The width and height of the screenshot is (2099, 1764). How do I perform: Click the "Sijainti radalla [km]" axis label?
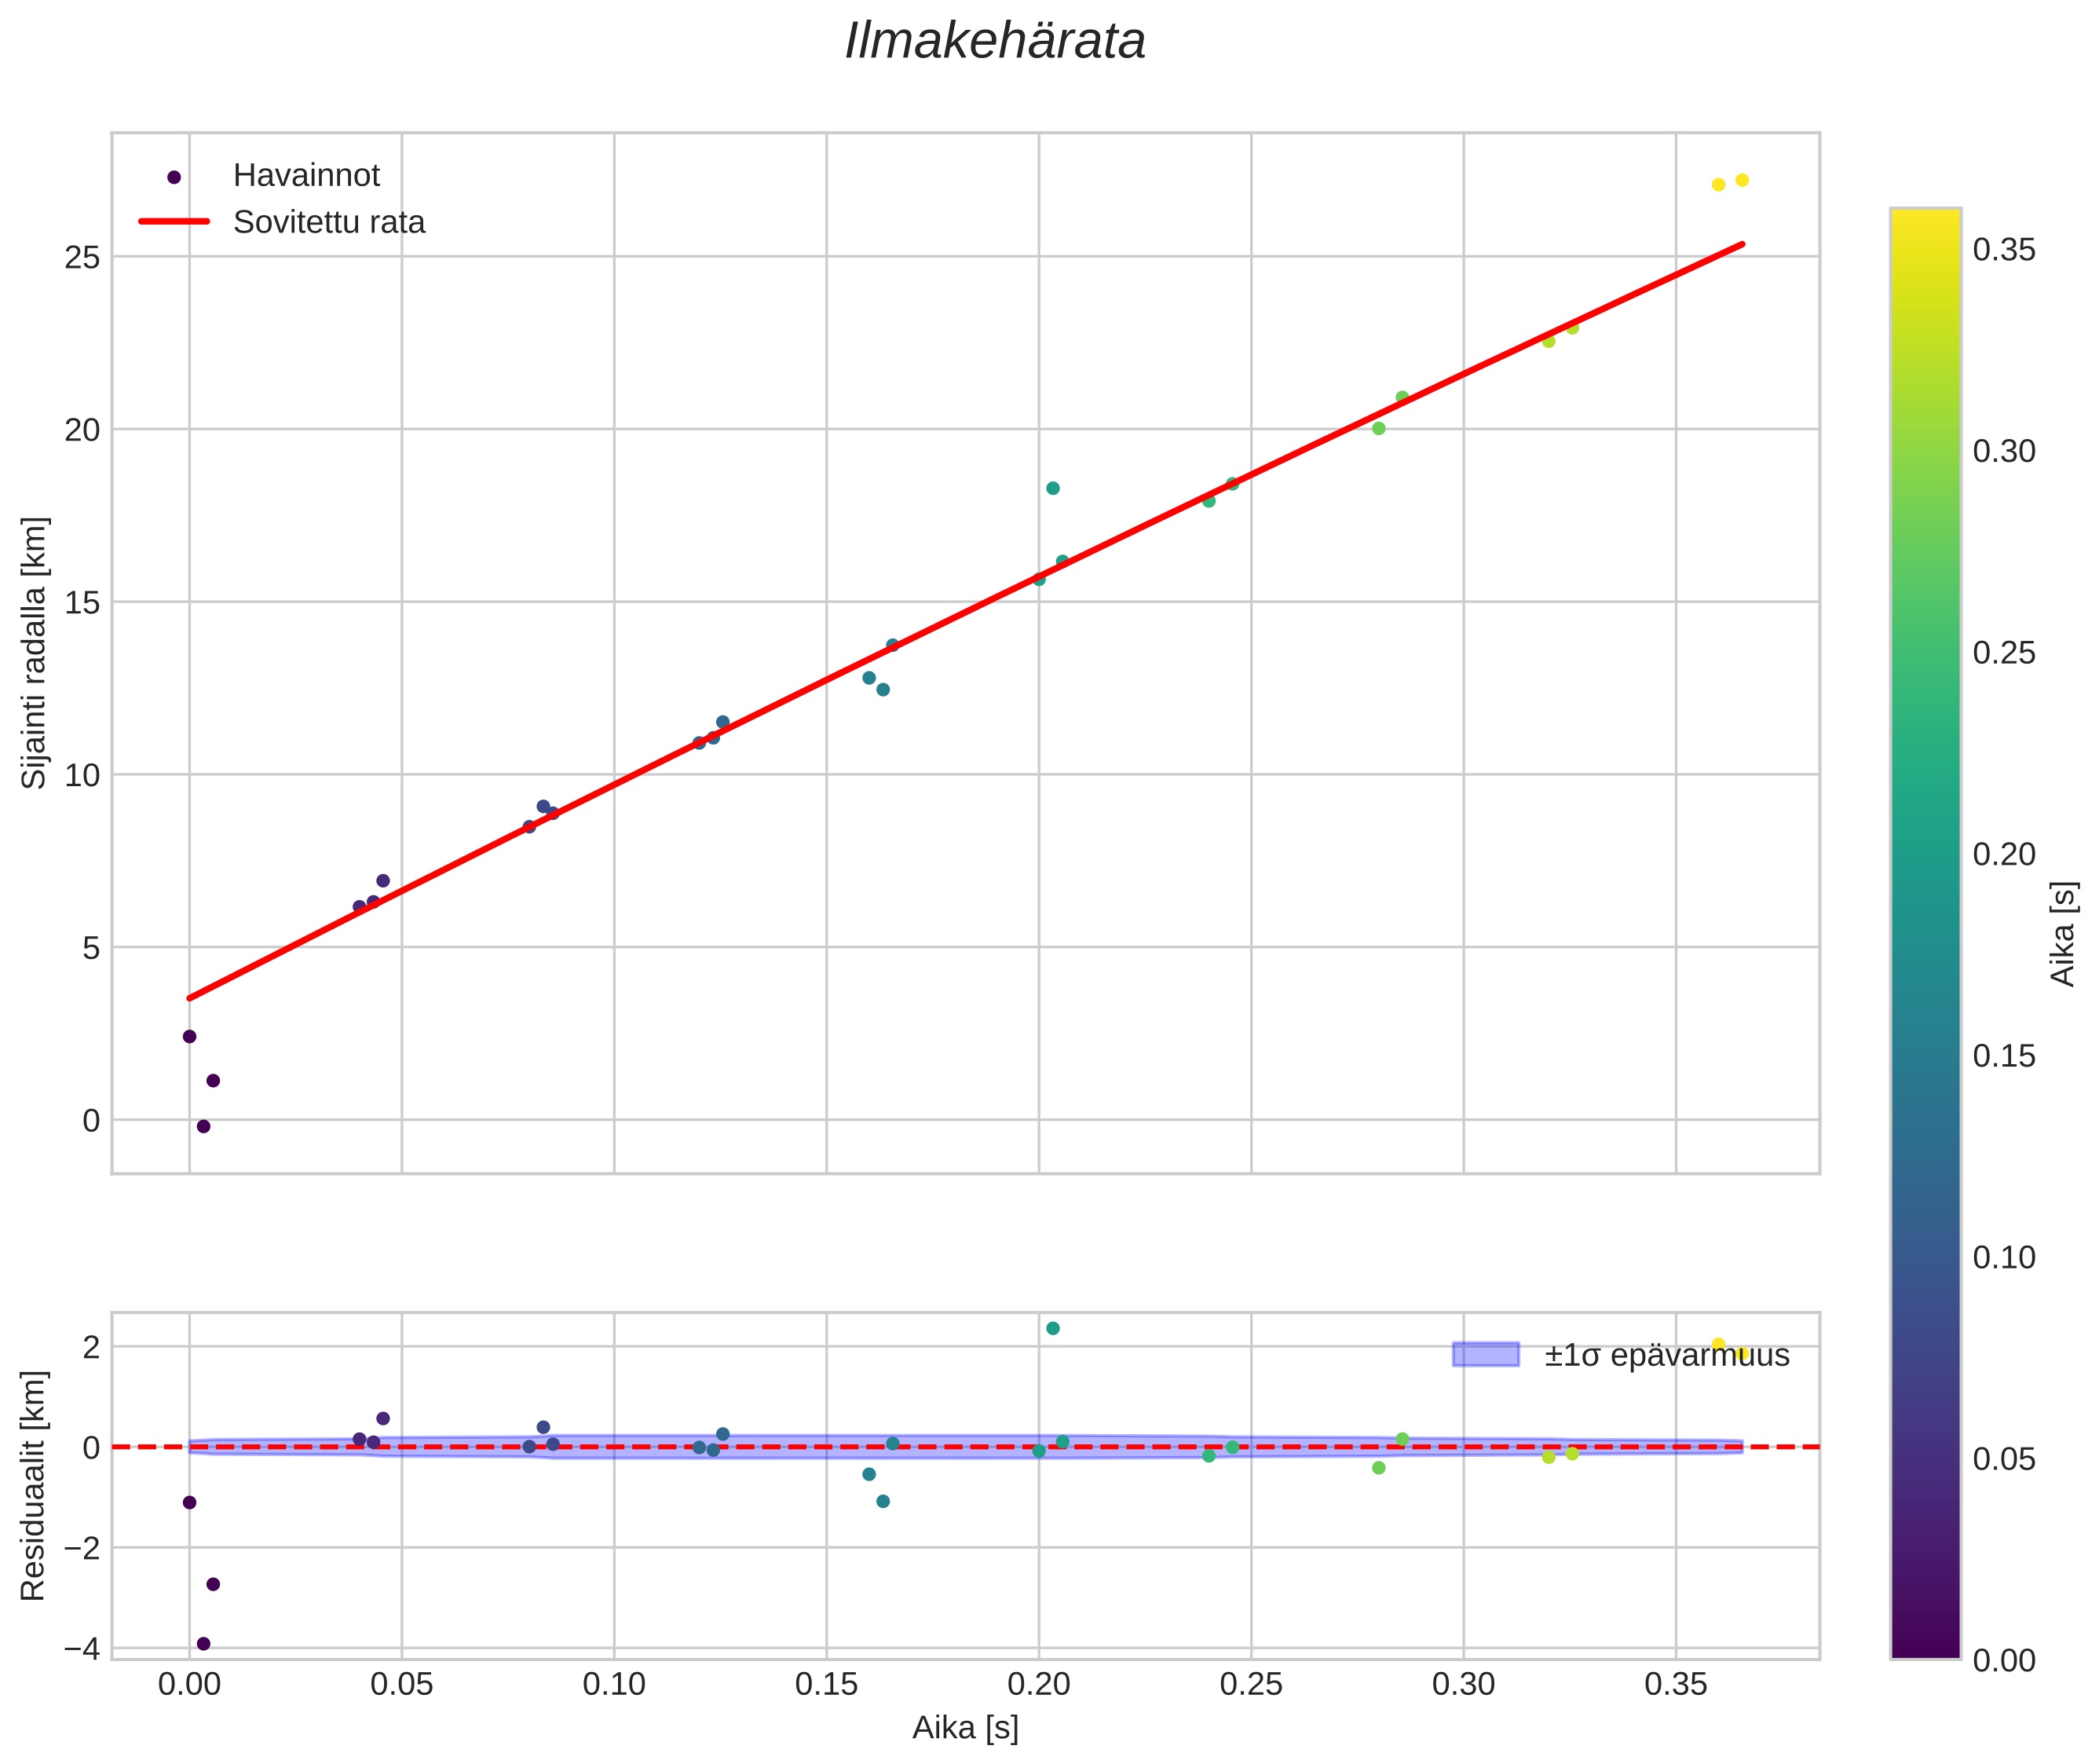(x=34, y=653)
